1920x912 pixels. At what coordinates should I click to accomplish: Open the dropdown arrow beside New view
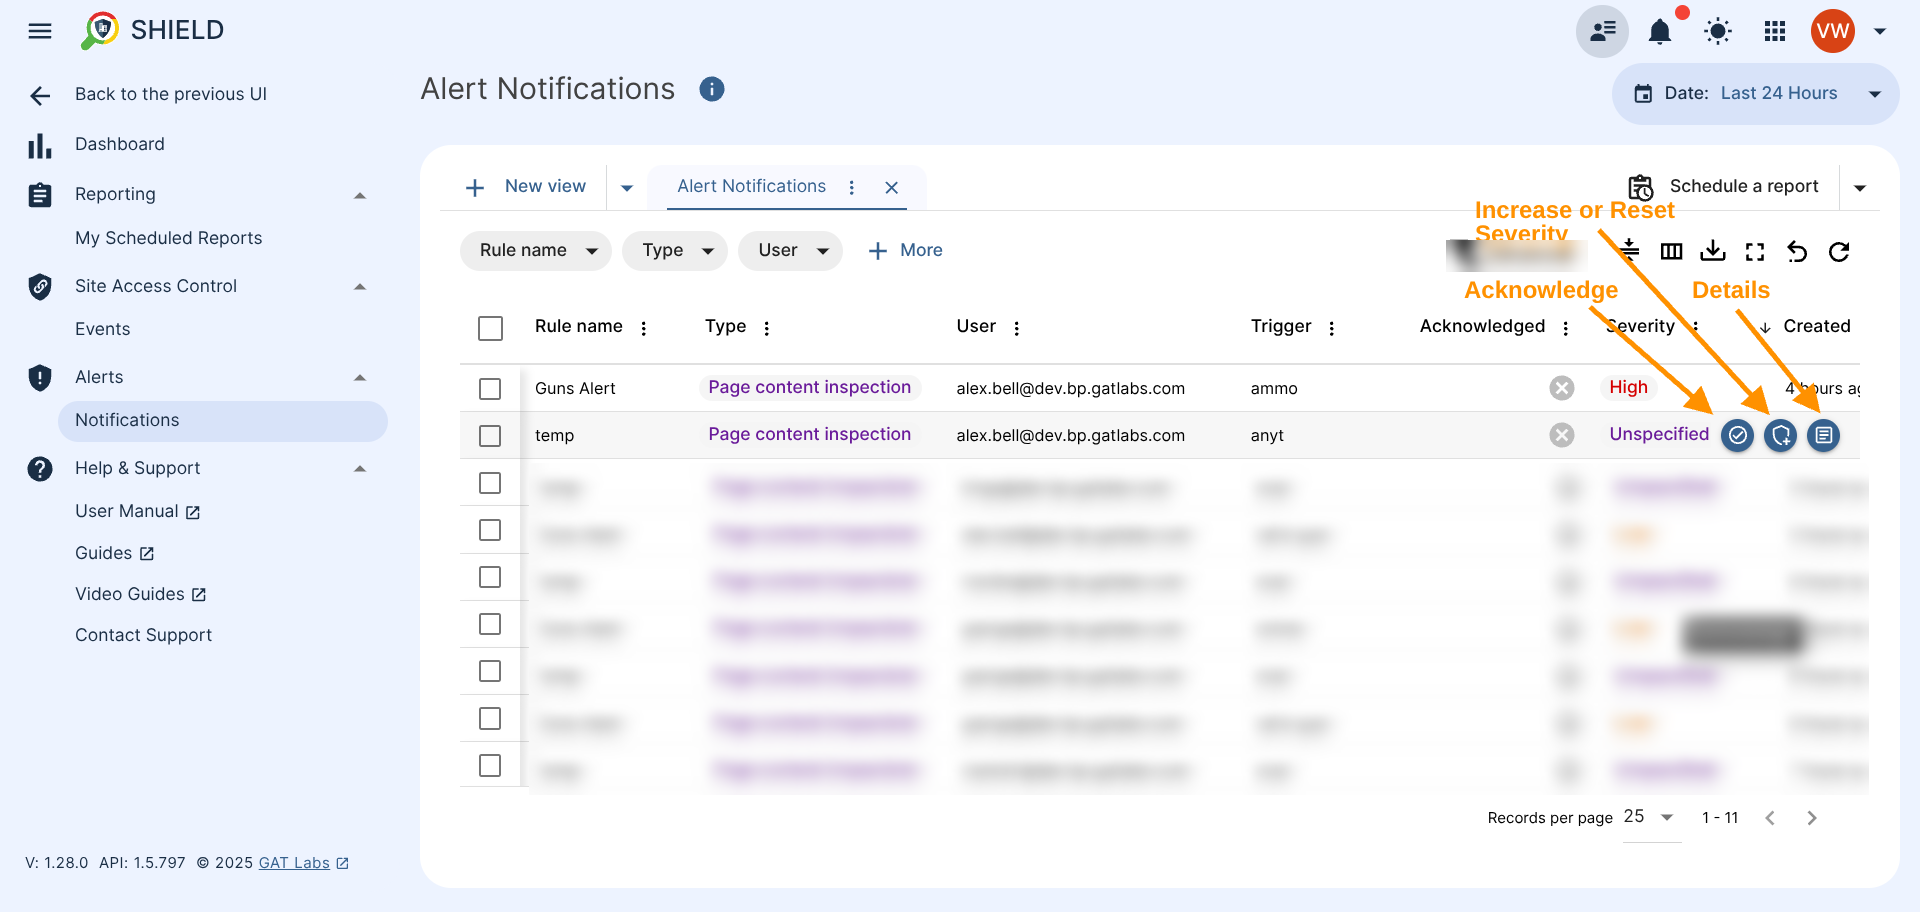point(627,188)
